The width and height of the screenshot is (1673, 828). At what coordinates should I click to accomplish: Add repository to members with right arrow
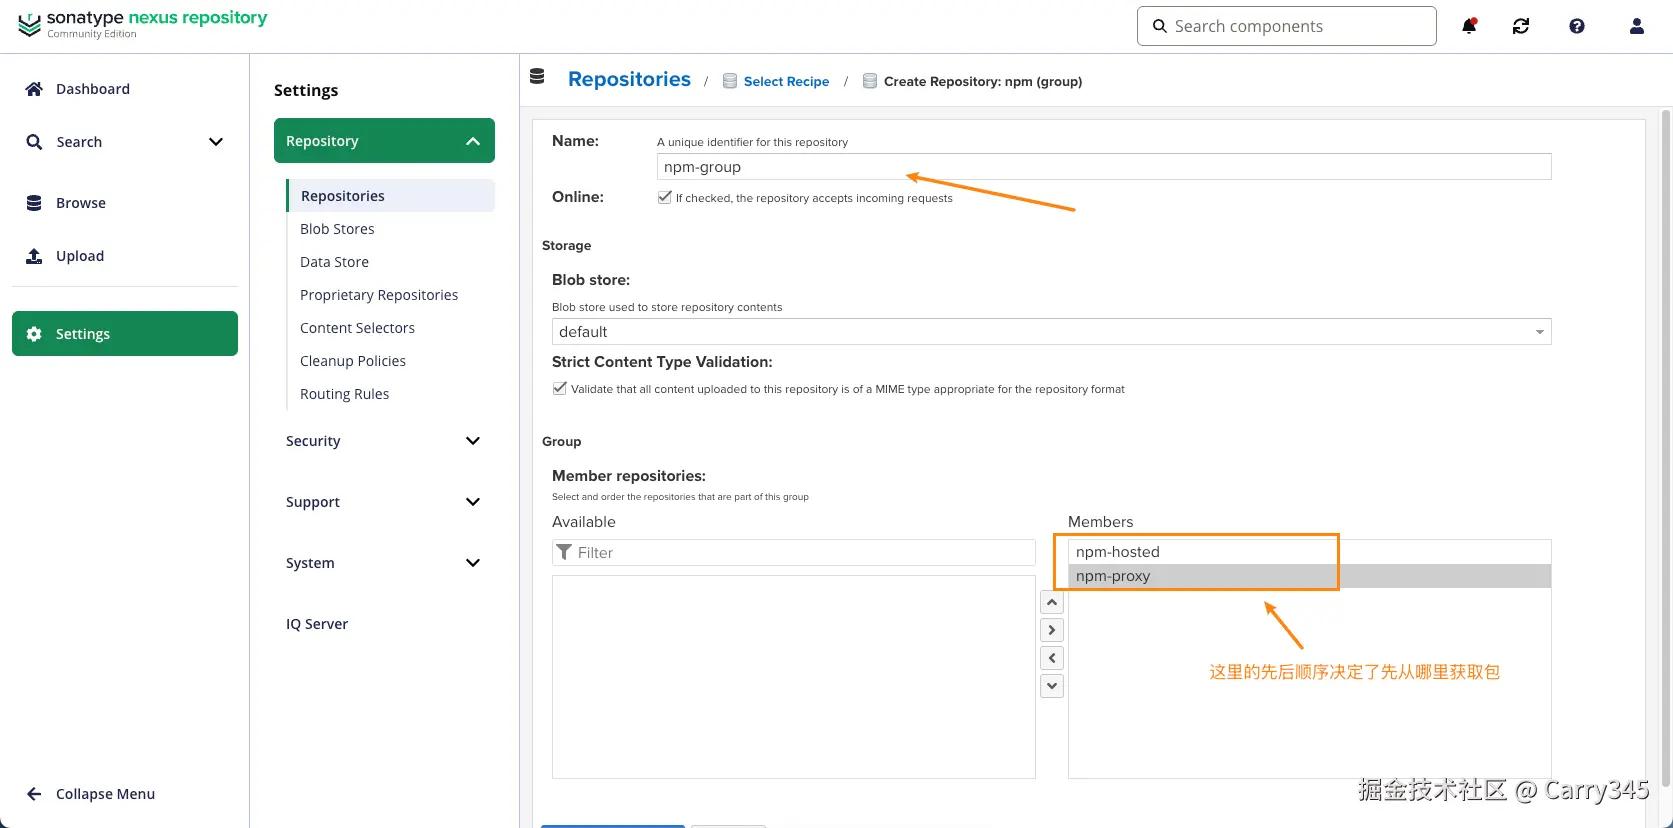coord(1052,630)
